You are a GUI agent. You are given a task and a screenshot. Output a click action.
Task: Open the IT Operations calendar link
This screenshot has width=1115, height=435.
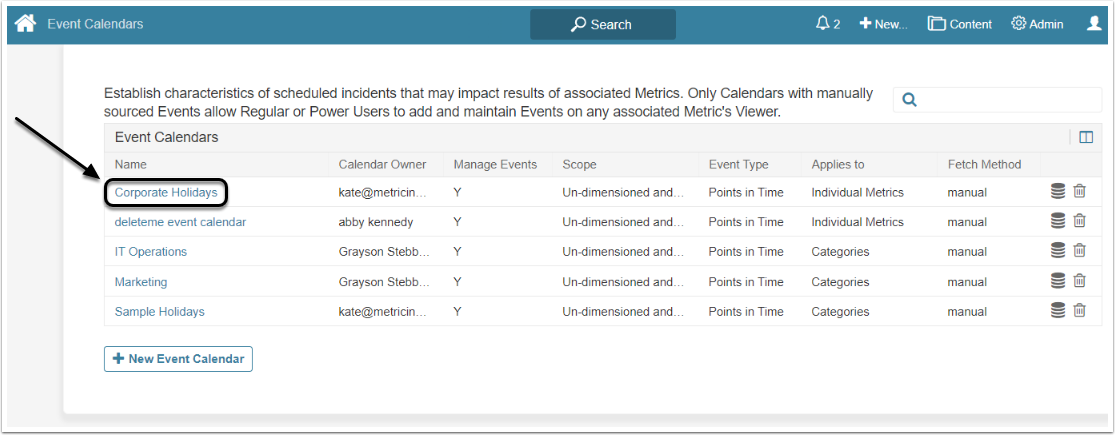click(151, 252)
